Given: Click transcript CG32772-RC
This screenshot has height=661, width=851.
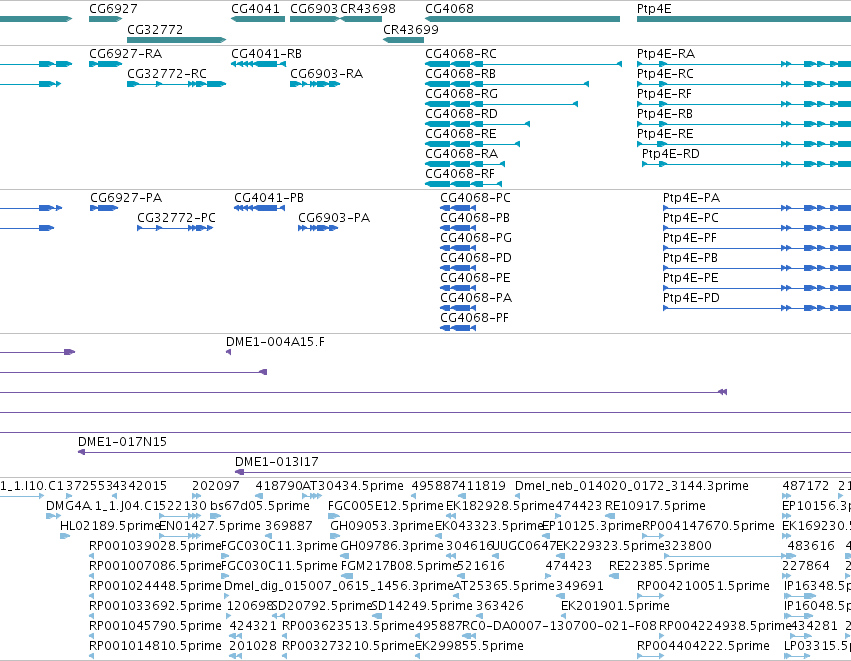Looking at the screenshot, I should click(176, 84).
